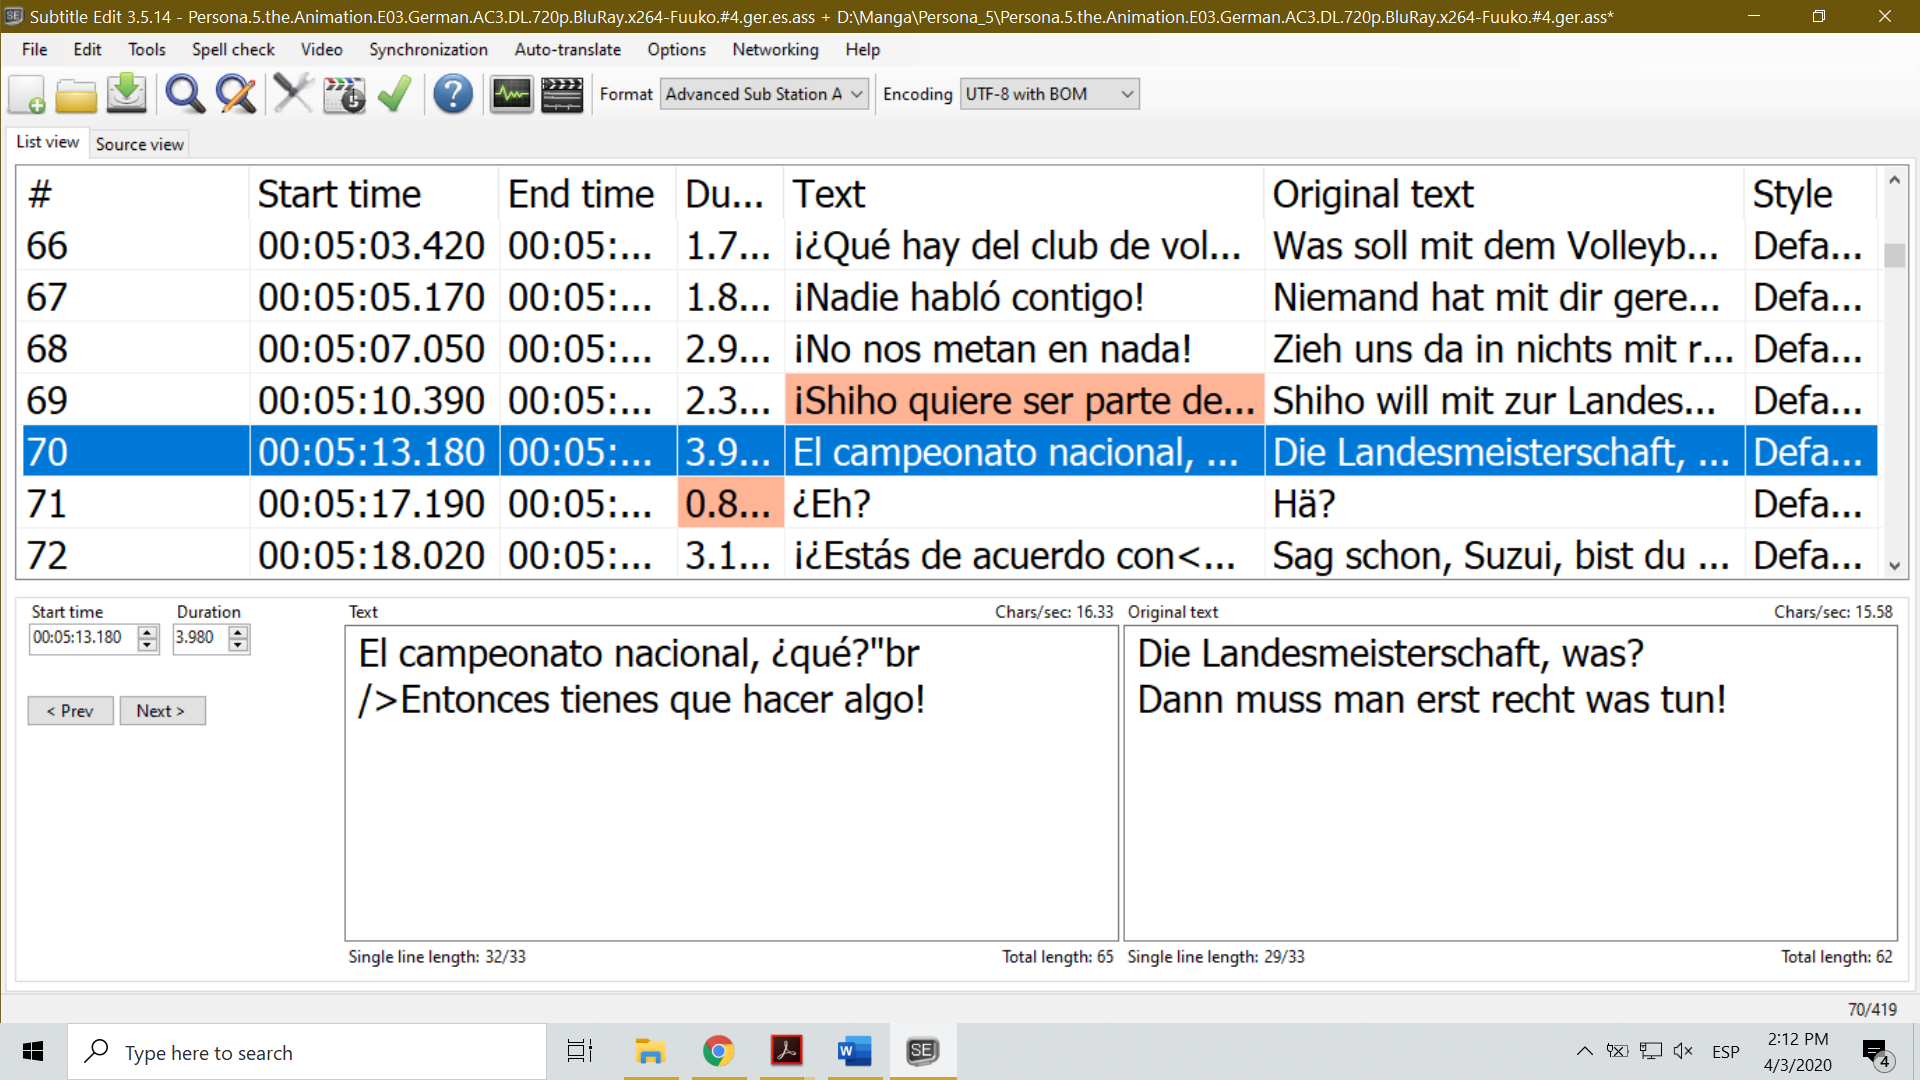Open the Help menu
The width and height of the screenshot is (1920, 1080).
tap(862, 50)
